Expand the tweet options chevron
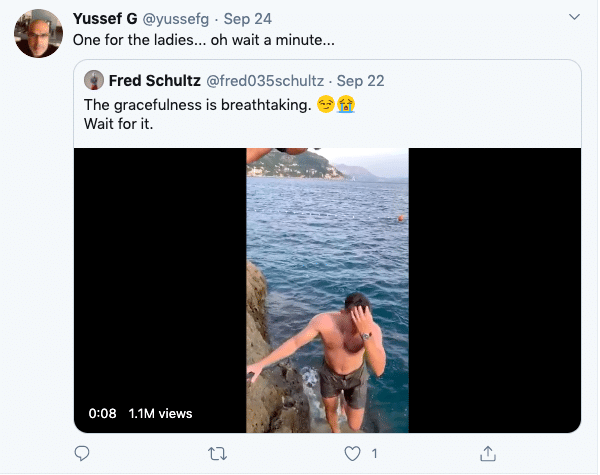 574,17
